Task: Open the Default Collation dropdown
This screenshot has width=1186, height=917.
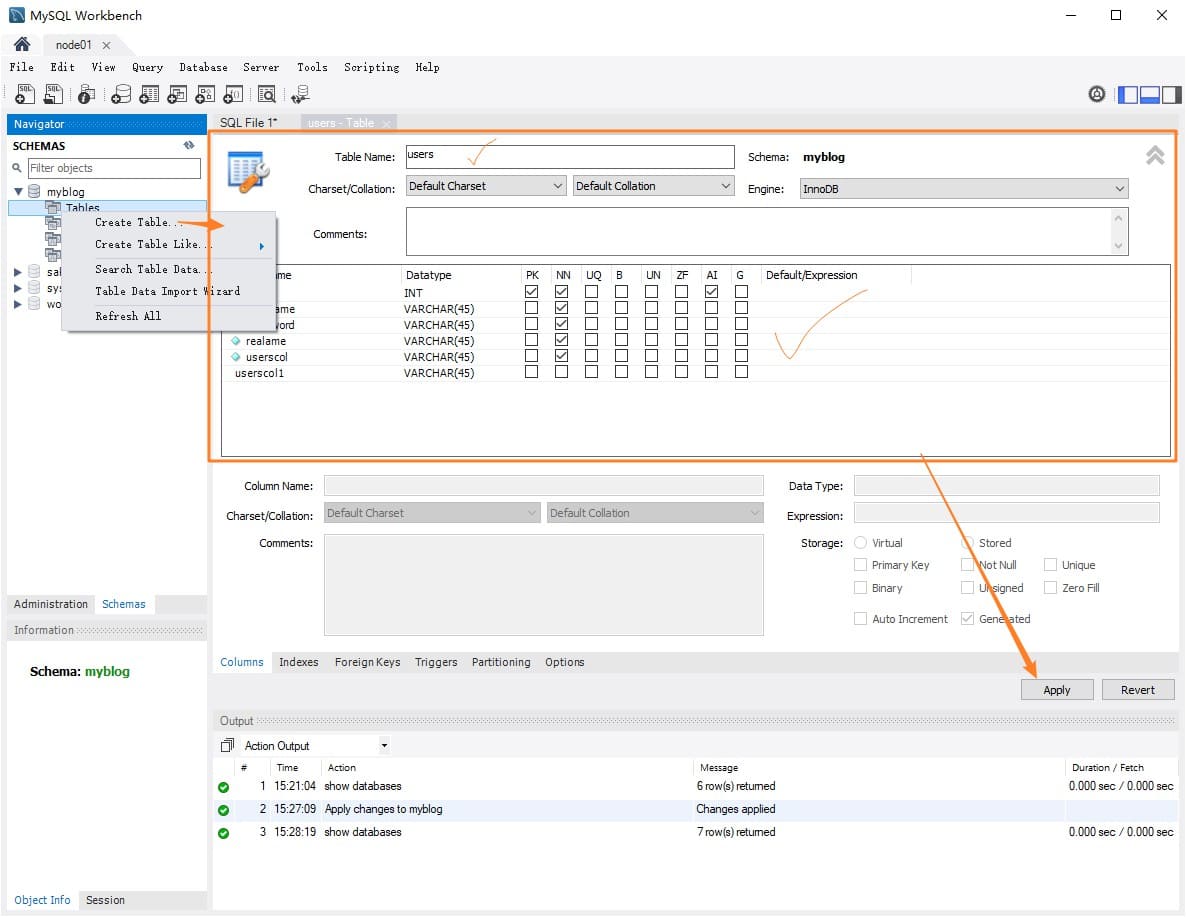Action: point(654,186)
